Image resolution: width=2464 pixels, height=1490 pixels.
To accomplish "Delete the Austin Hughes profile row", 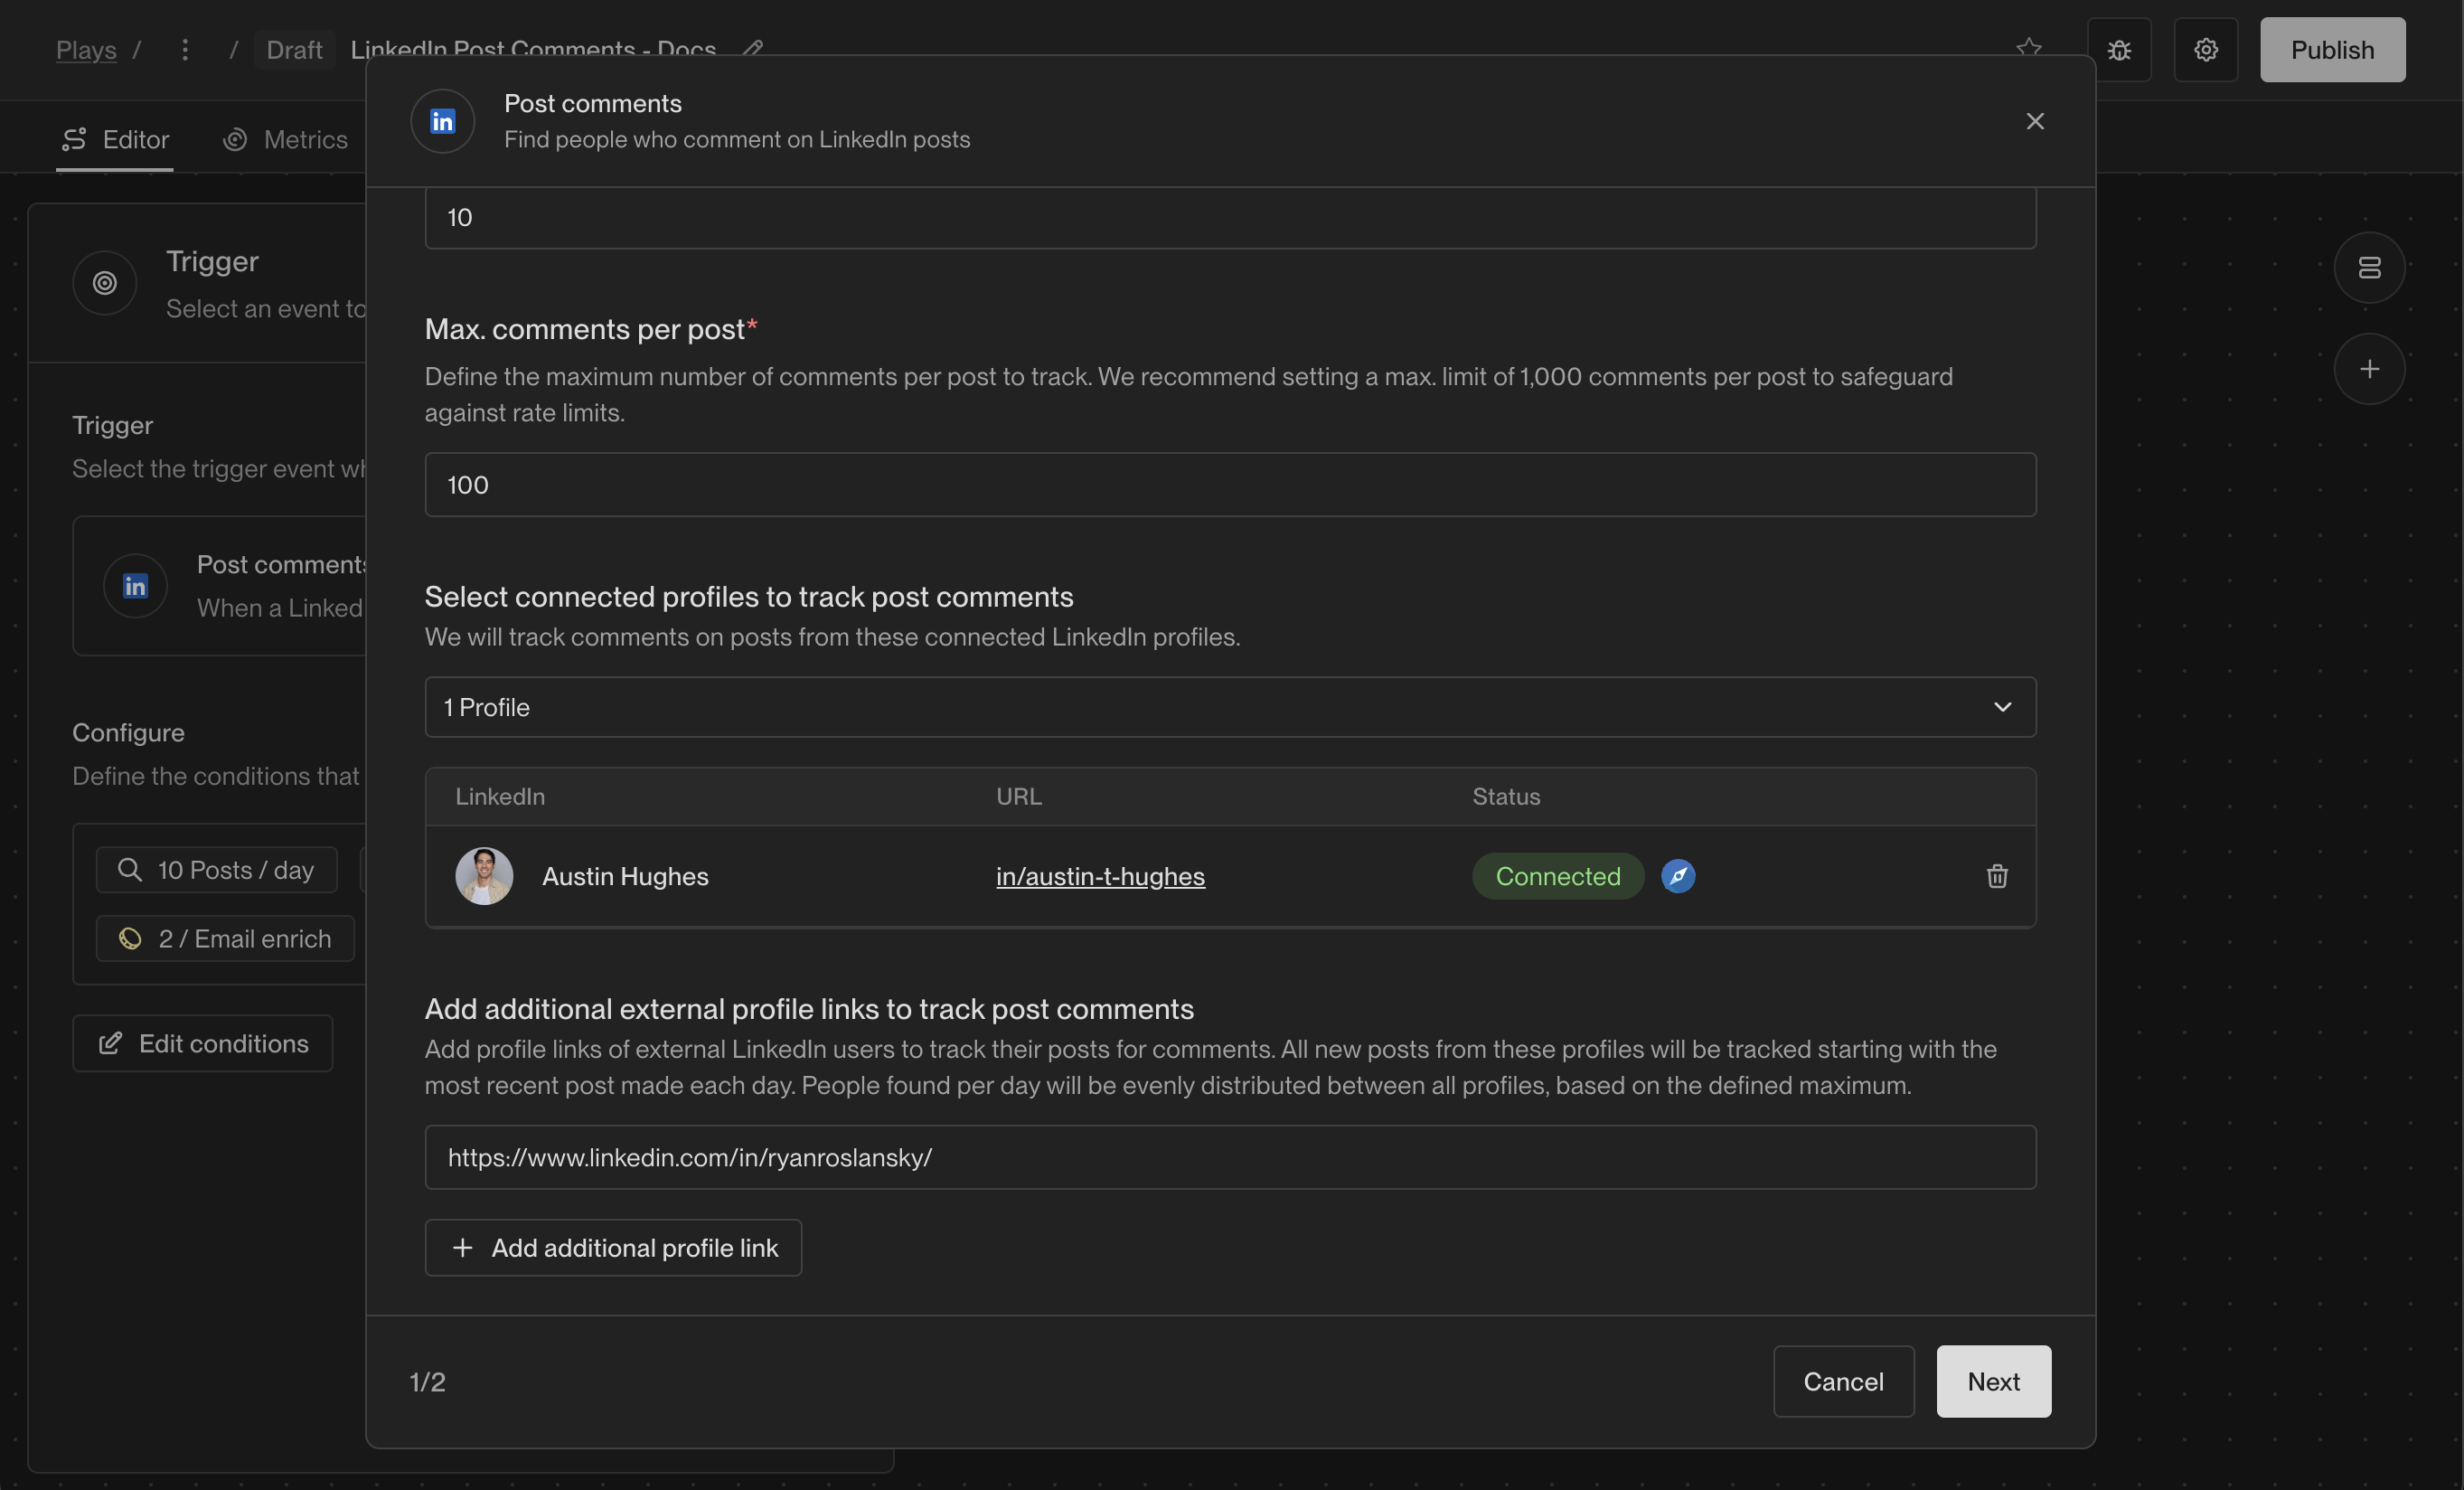I will tap(1996, 876).
